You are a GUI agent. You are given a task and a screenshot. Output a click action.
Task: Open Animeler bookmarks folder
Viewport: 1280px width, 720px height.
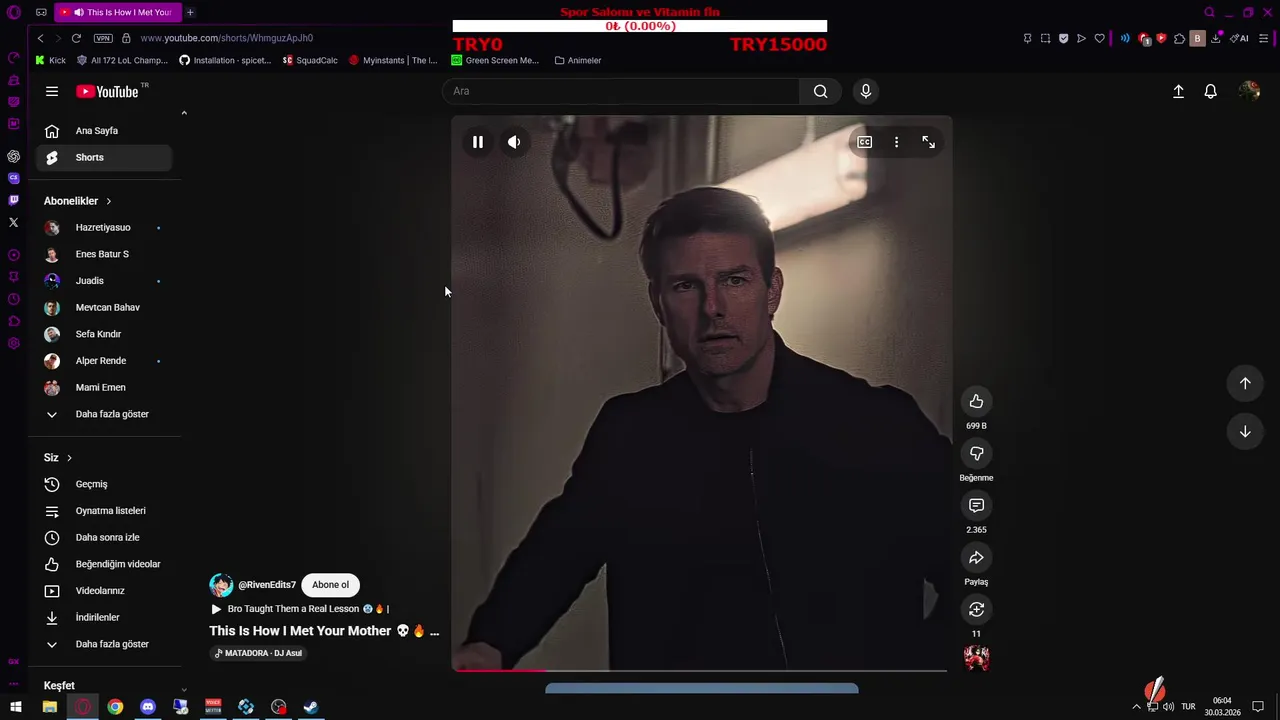(578, 60)
